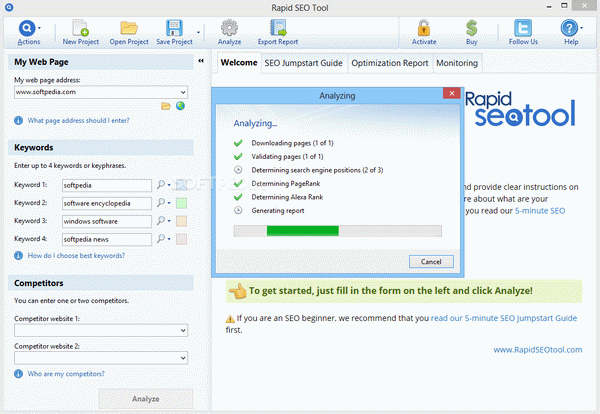Expand the Help dropdown arrow
The width and height of the screenshot is (600, 414).
(581, 28)
